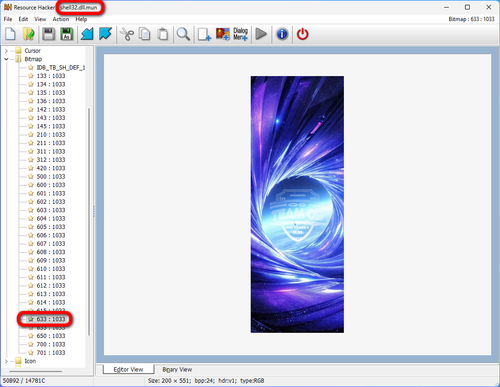500x387 pixels.
Task: Select bitmap resource 614 : 1033
Action: 51,302
